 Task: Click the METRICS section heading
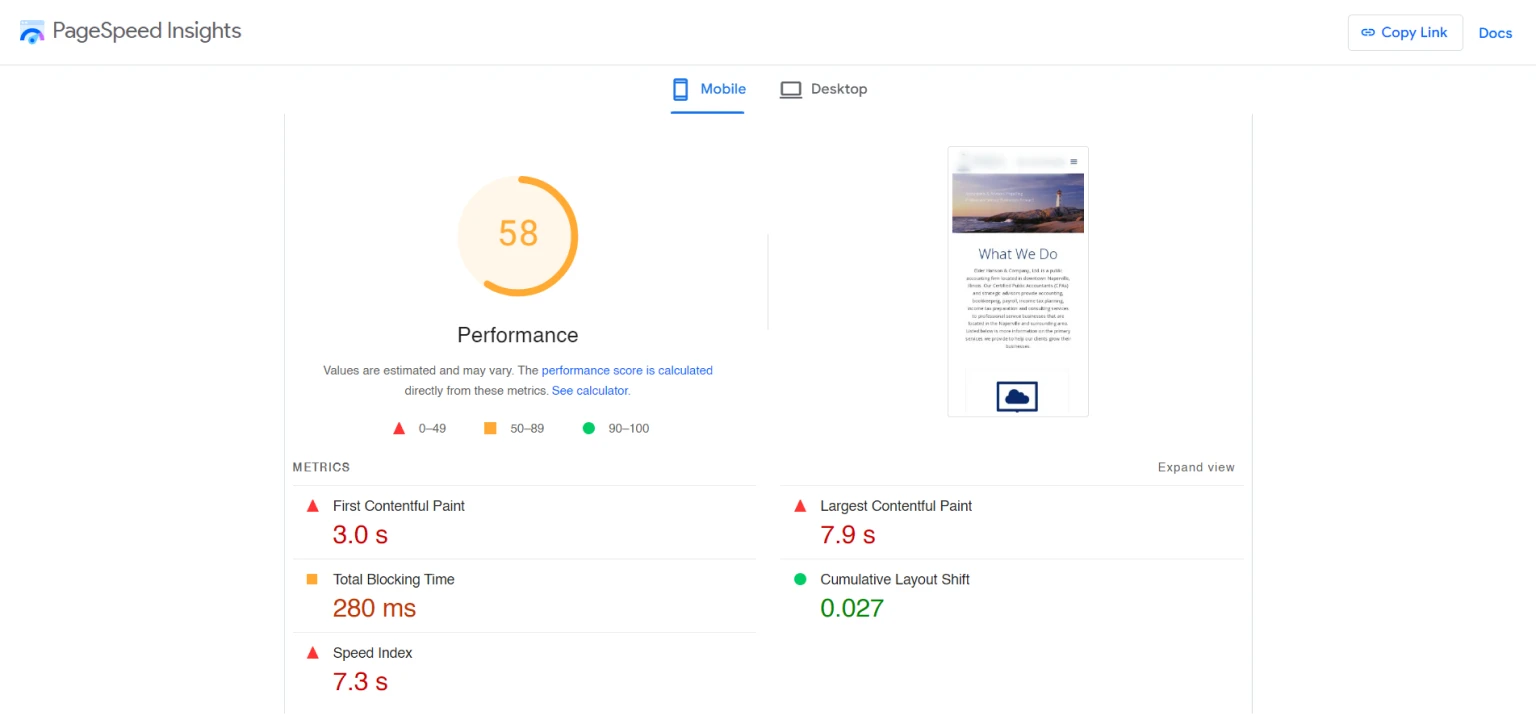click(x=321, y=467)
